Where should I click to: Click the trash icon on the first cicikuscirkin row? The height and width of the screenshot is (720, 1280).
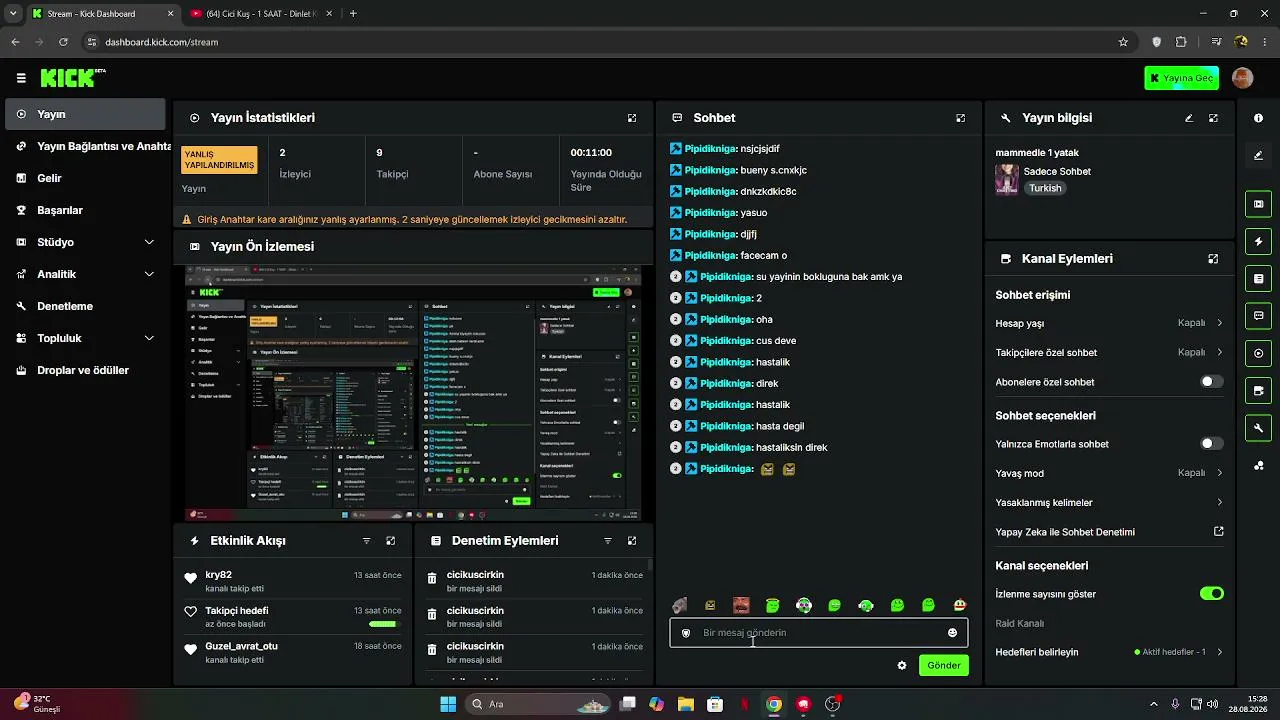[x=432, y=578]
